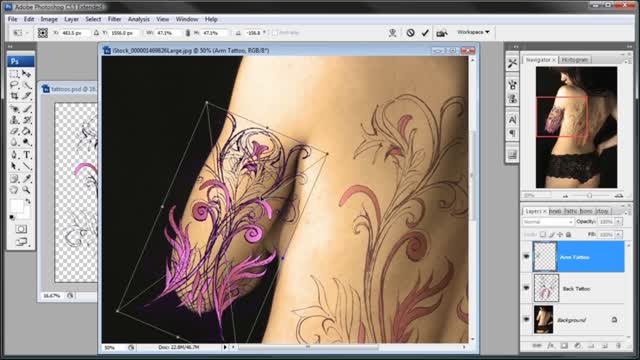Select the Clone Stamp tool
The width and height of the screenshot is (640, 360).
pyautogui.click(x=14, y=120)
